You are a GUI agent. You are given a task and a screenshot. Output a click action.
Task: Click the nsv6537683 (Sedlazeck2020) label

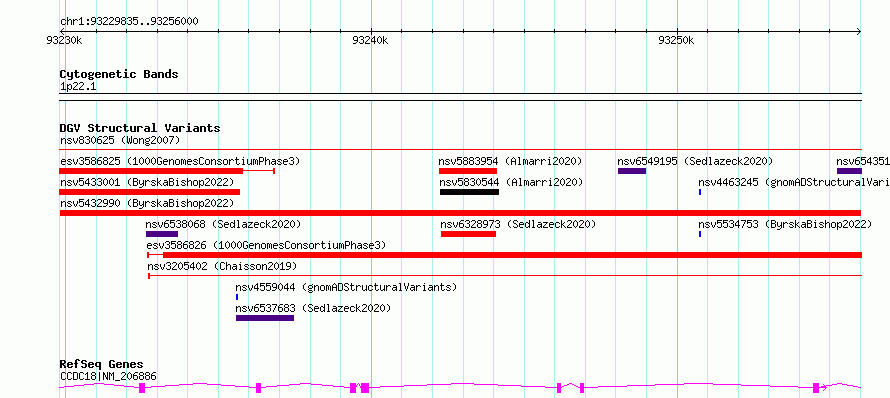pyautogui.click(x=313, y=308)
